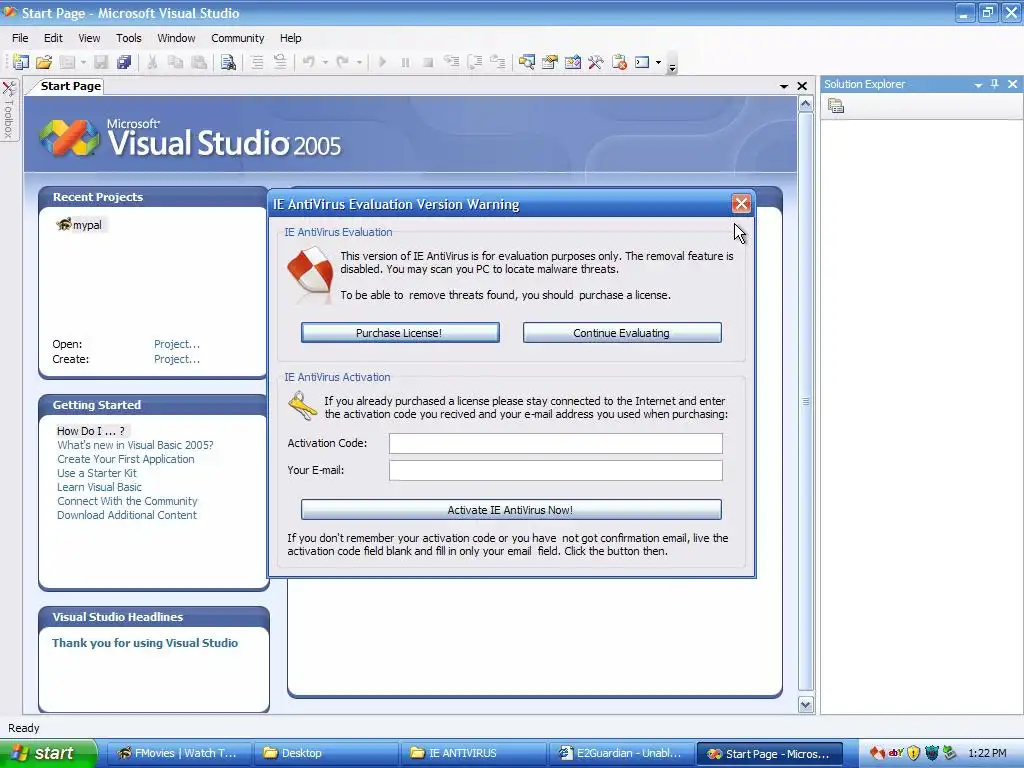Select the Start Page tab
The height and width of the screenshot is (768, 1024).
pos(71,86)
